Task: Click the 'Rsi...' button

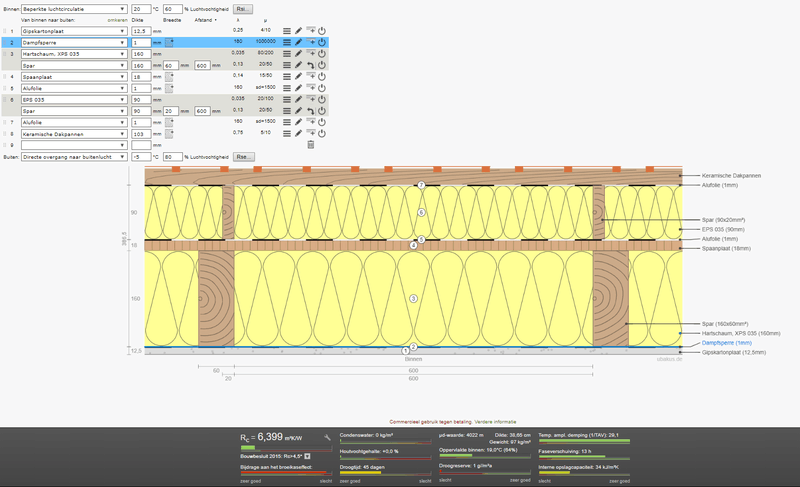Action: point(245,8)
